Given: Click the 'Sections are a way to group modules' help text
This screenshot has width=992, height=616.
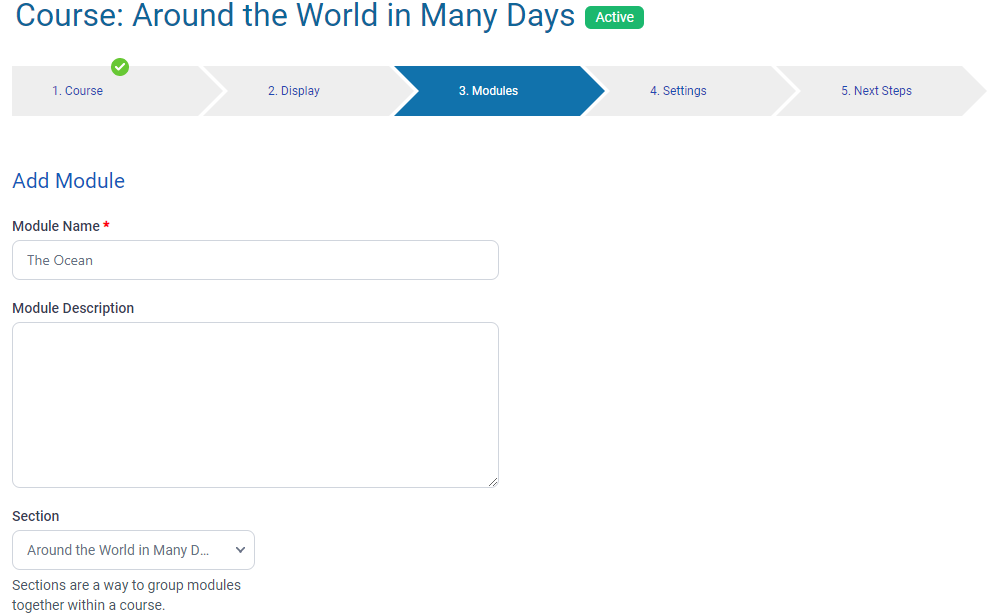Looking at the screenshot, I should click(127, 594).
